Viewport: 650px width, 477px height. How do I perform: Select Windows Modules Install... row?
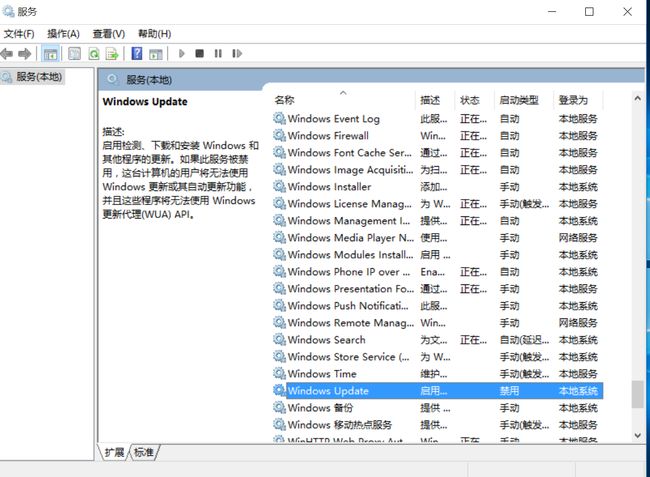[x=438, y=254]
